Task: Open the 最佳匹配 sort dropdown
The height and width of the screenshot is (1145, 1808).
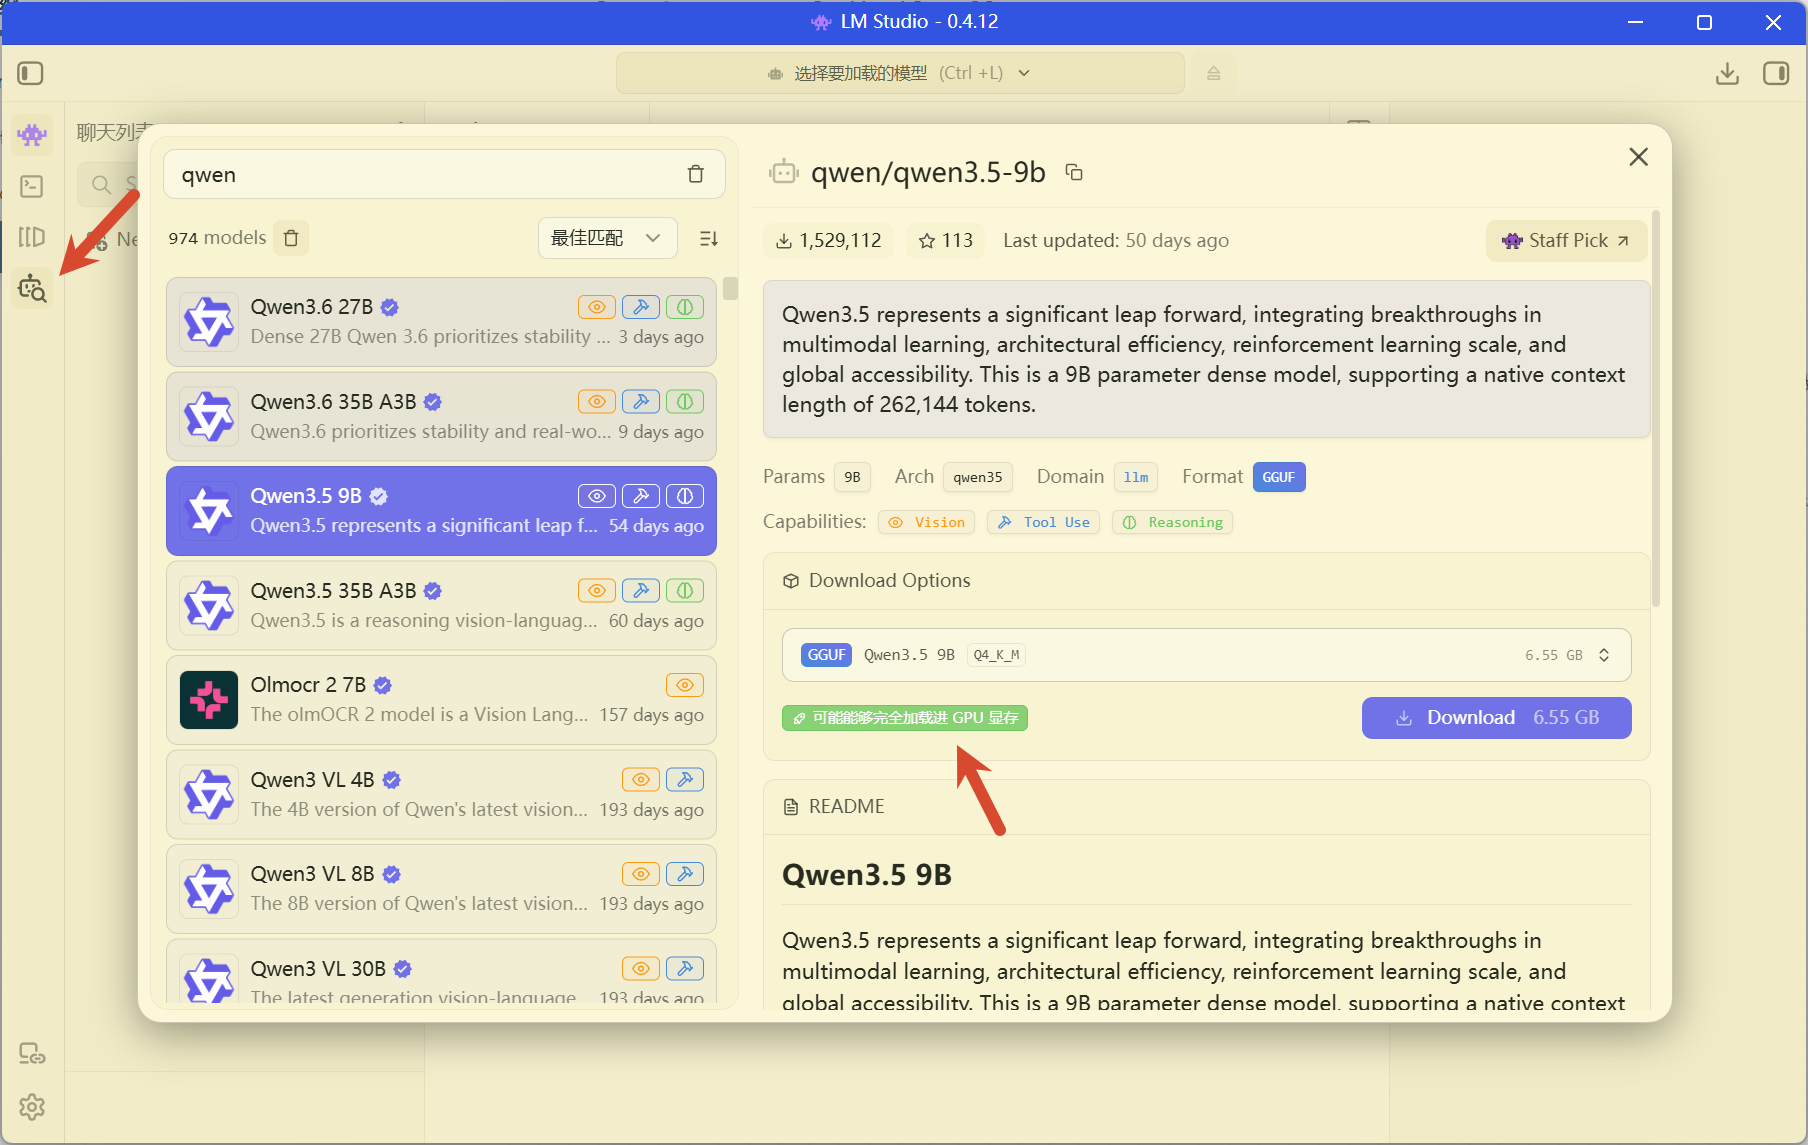Action: point(607,238)
